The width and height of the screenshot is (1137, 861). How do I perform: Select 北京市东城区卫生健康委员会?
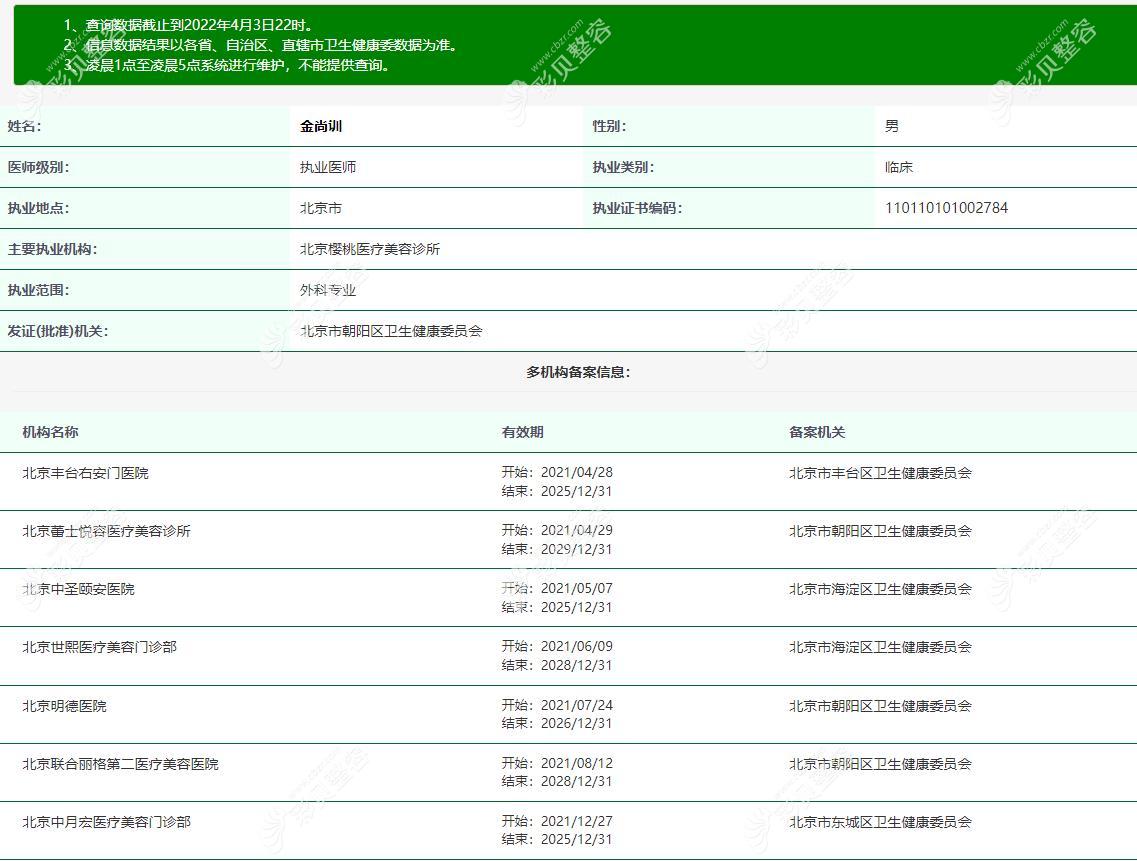click(x=880, y=822)
